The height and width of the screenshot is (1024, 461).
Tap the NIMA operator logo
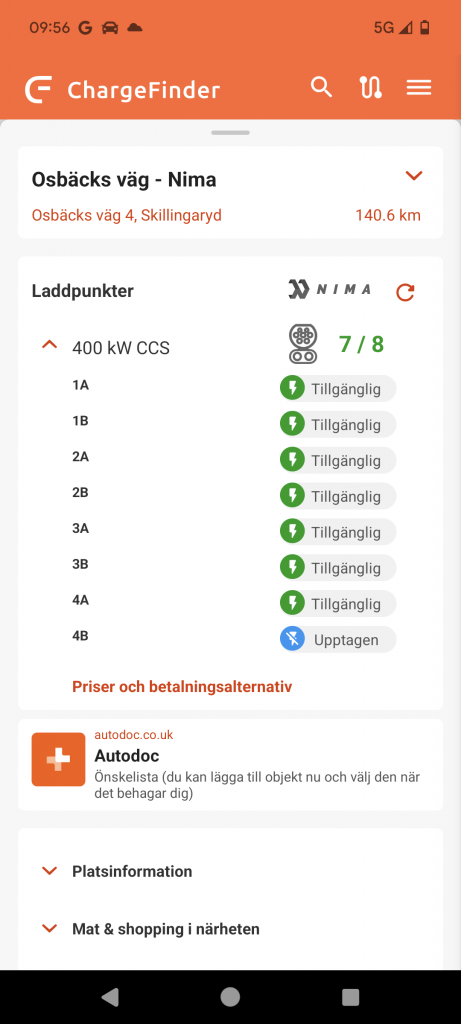point(330,289)
